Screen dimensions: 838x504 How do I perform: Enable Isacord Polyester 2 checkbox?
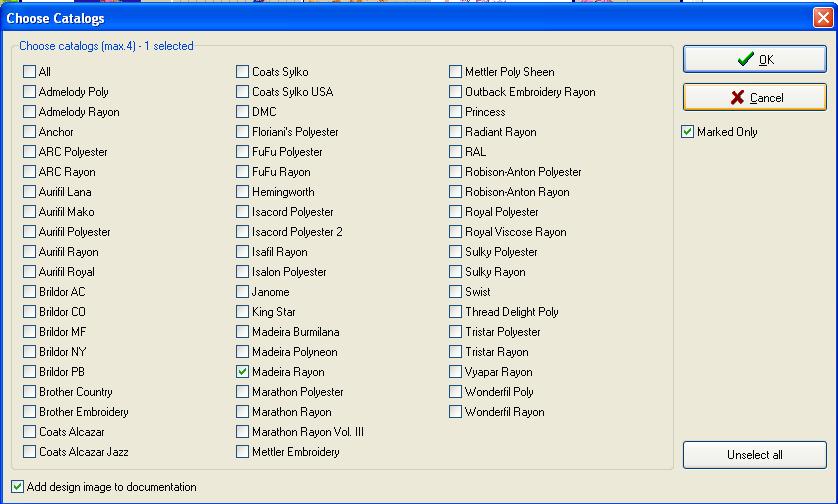click(242, 231)
